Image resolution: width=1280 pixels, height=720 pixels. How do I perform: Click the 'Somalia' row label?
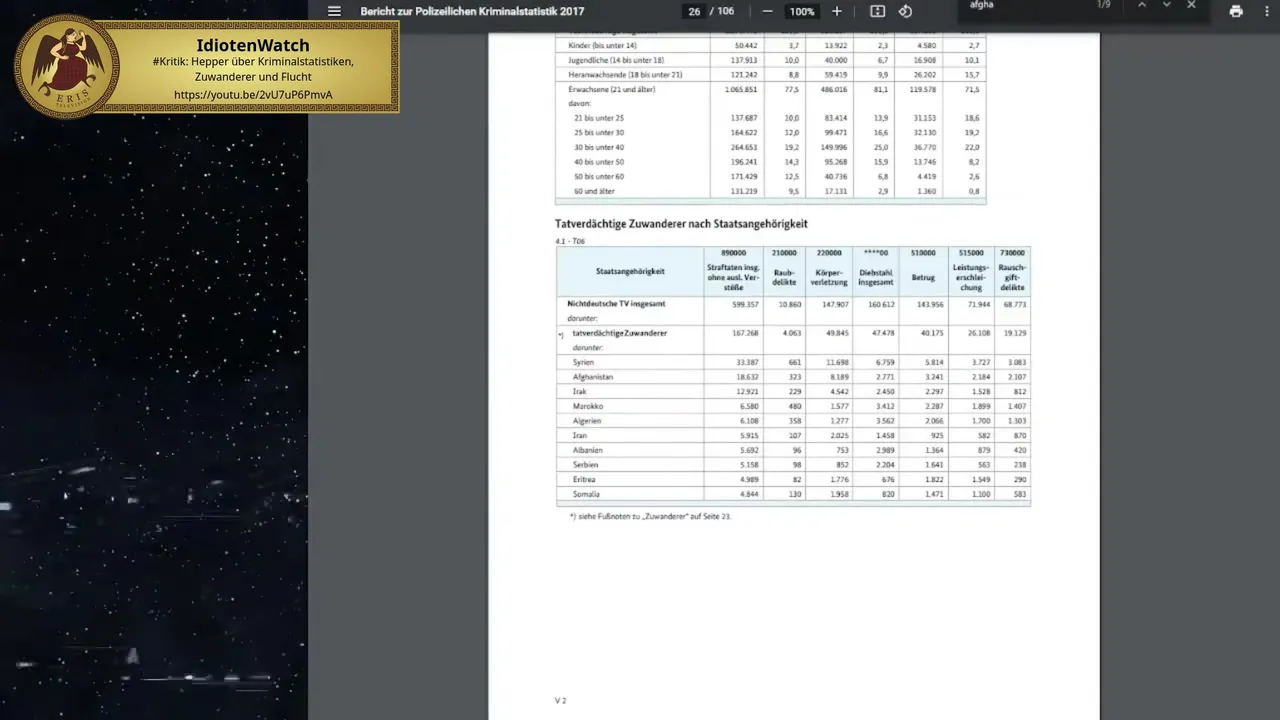(x=586, y=494)
